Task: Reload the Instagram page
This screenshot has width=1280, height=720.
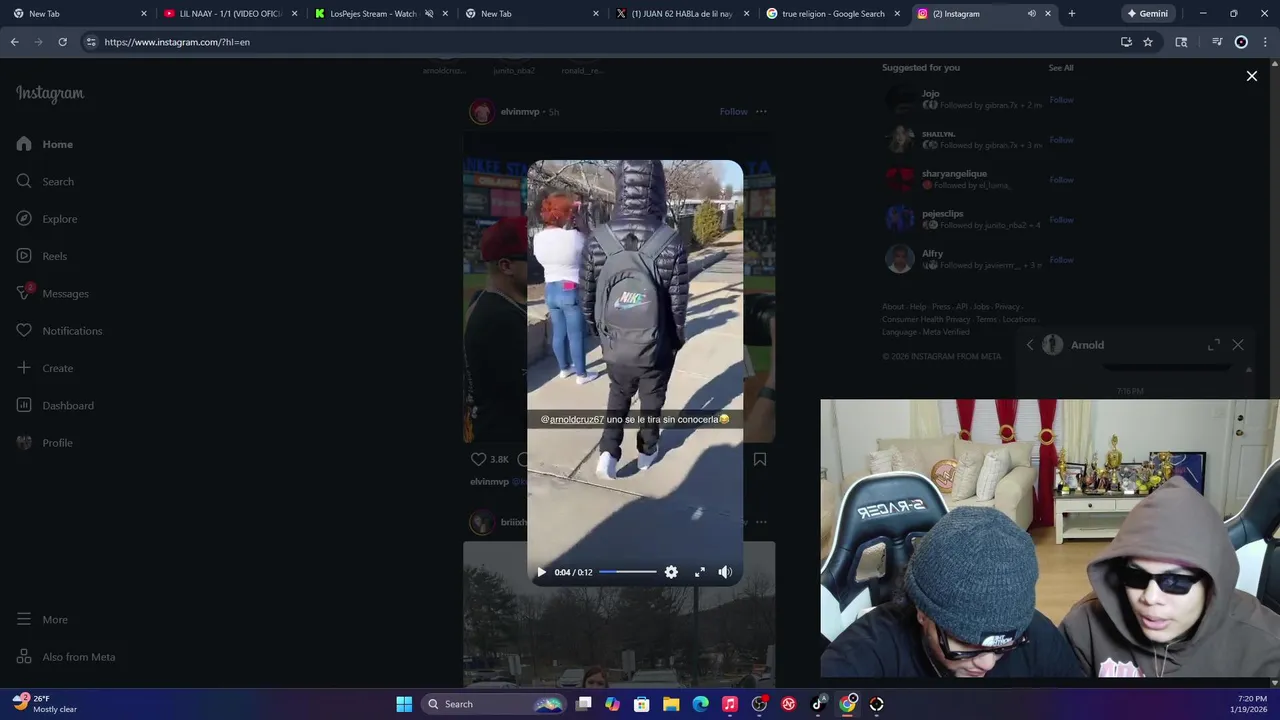Action: 62,42
